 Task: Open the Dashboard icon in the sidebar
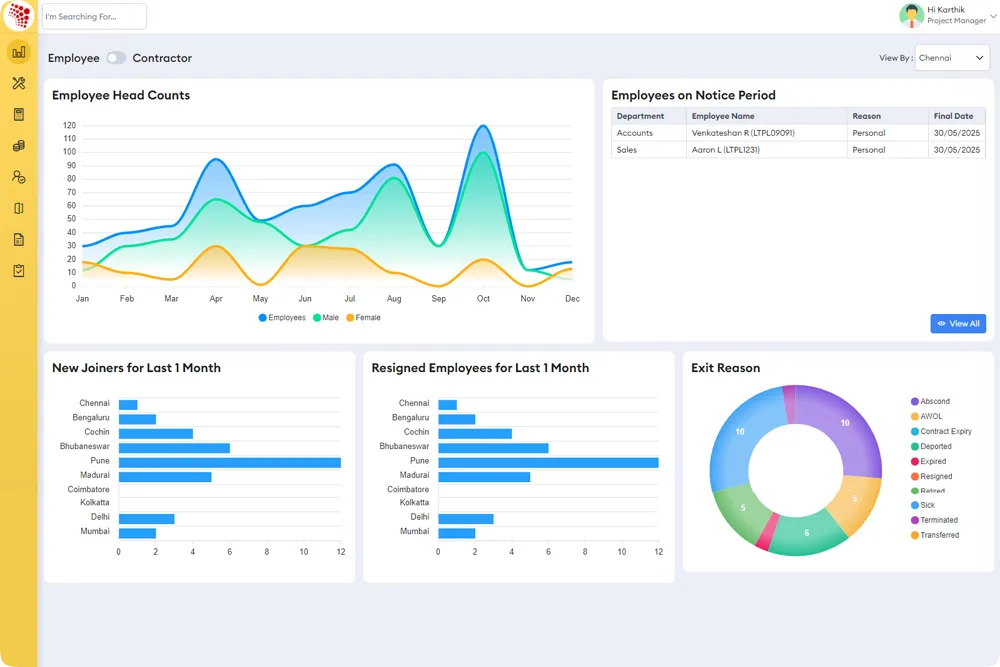pos(18,51)
